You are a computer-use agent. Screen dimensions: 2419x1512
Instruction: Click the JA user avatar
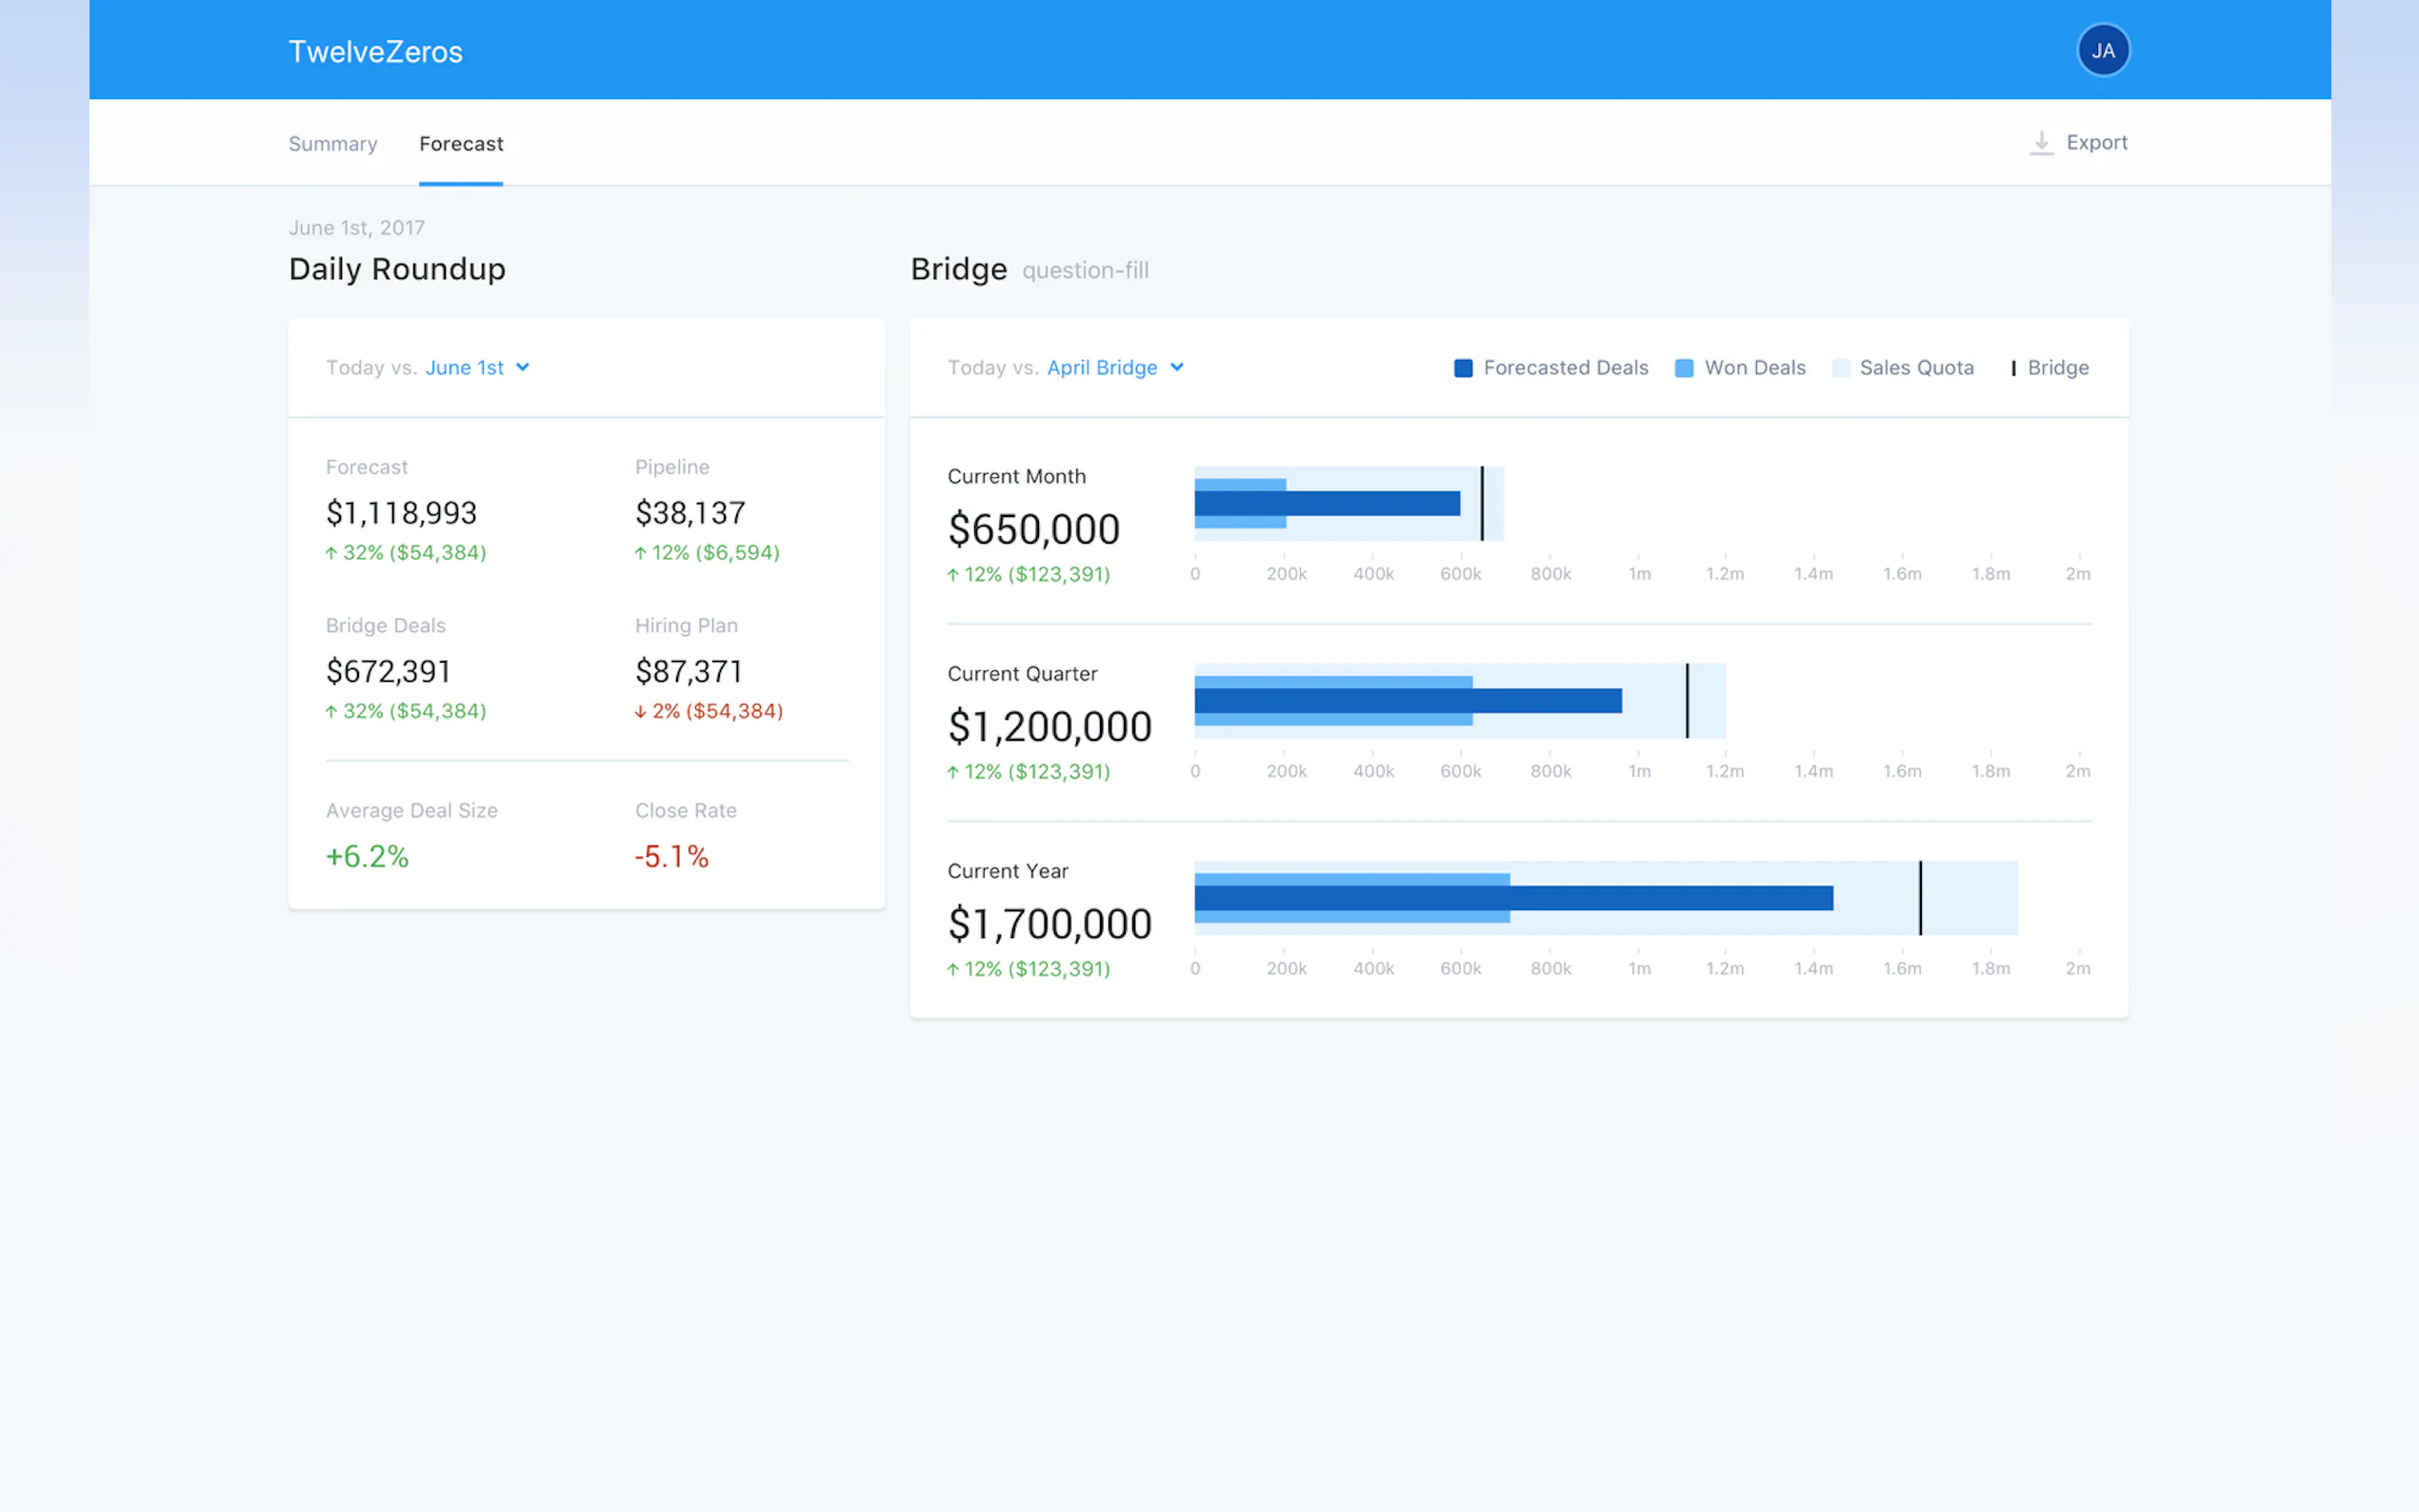[2102, 50]
